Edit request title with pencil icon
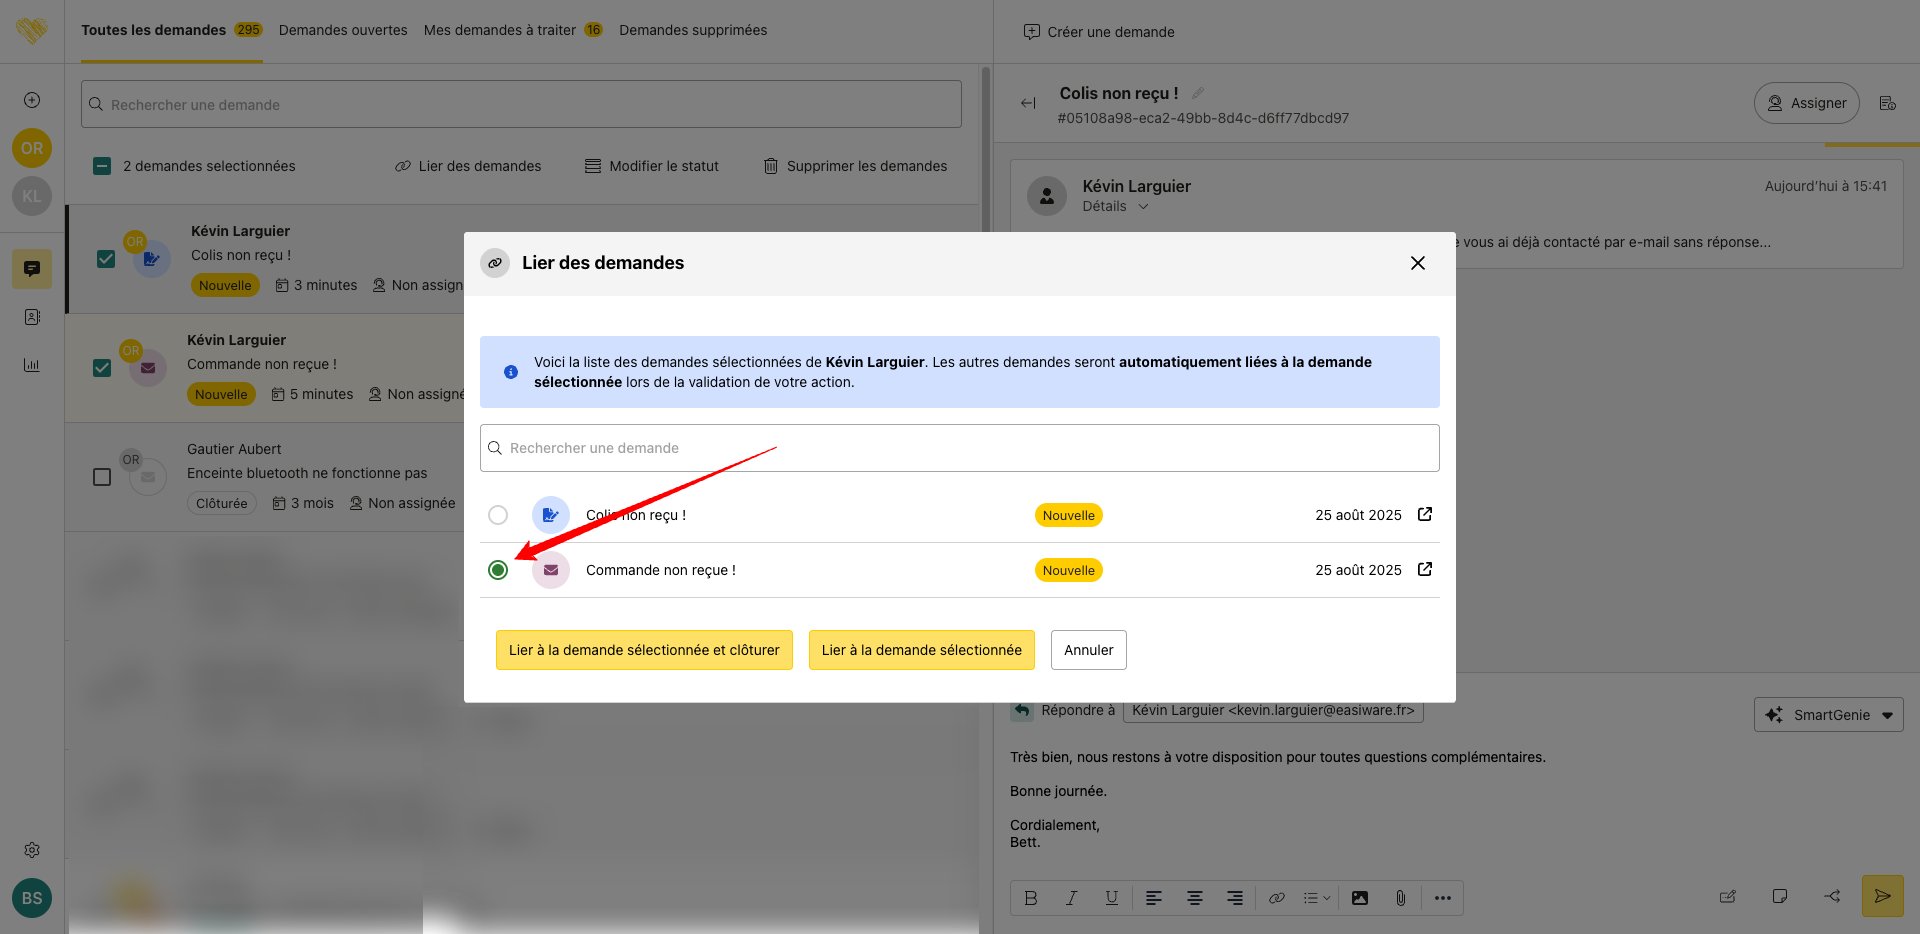Viewport: 1920px width, 934px height. point(1198,93)
